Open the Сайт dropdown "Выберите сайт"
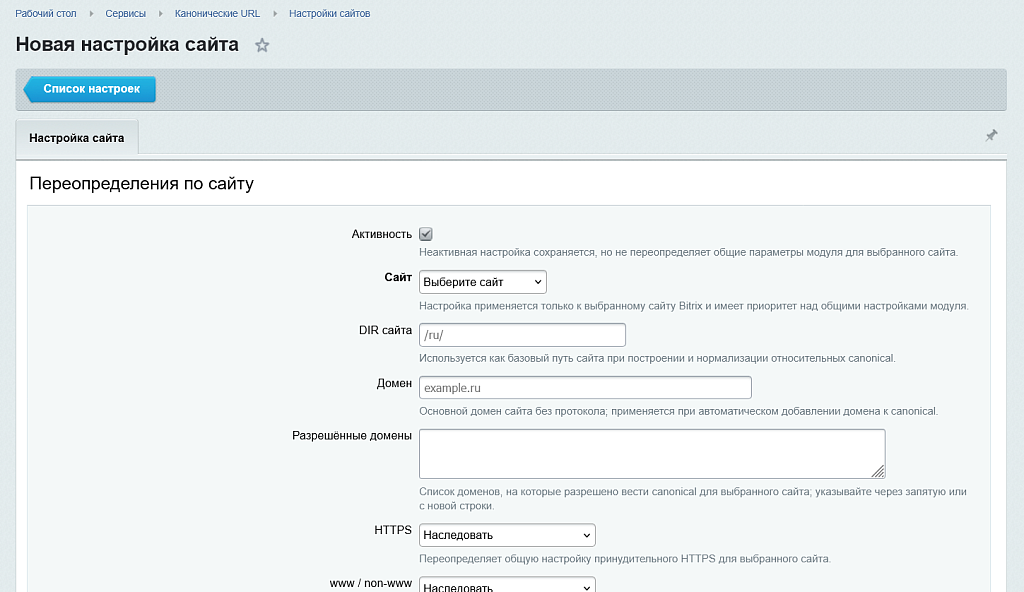The image size is (1024, 592). 483,282
